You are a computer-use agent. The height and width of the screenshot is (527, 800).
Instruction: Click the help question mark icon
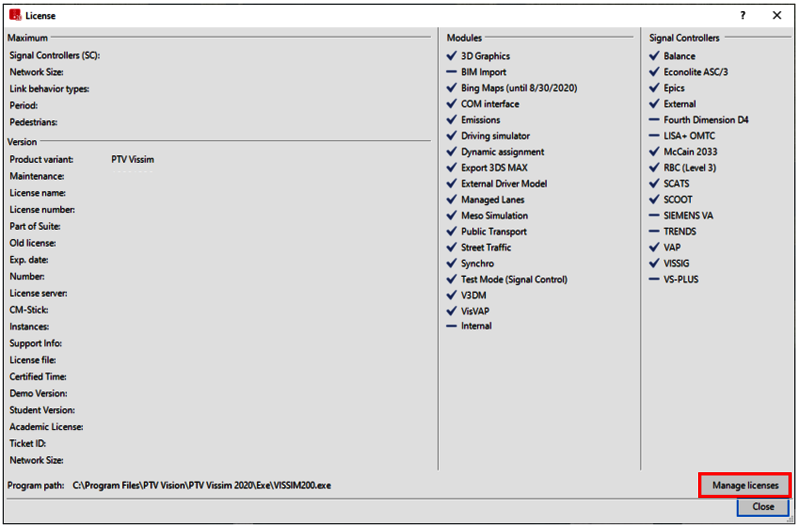(x=742, y=16)
